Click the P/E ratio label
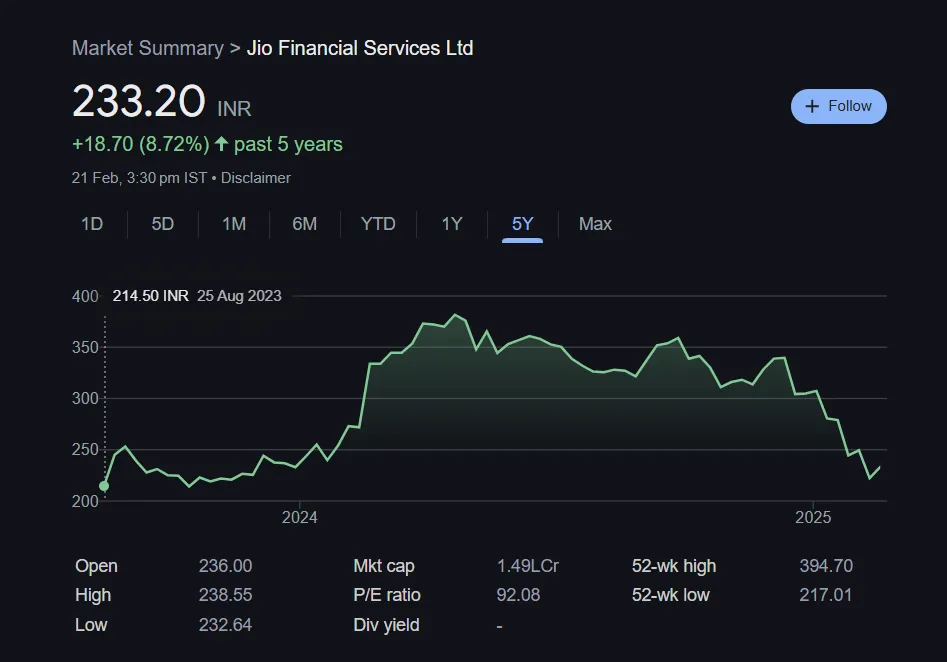The image size is (947, 662). [x=387, y=595]
